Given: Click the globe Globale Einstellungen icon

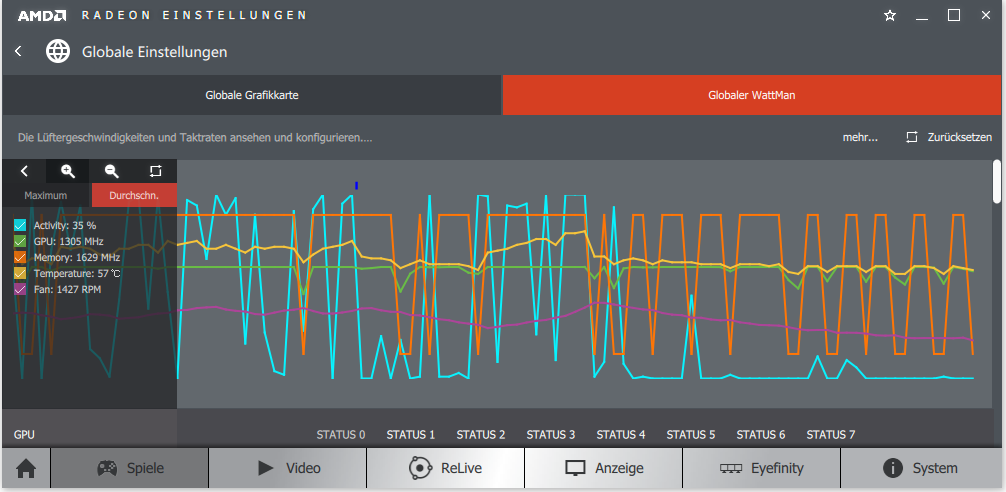Looking at the screenshot, I should 58,51.
